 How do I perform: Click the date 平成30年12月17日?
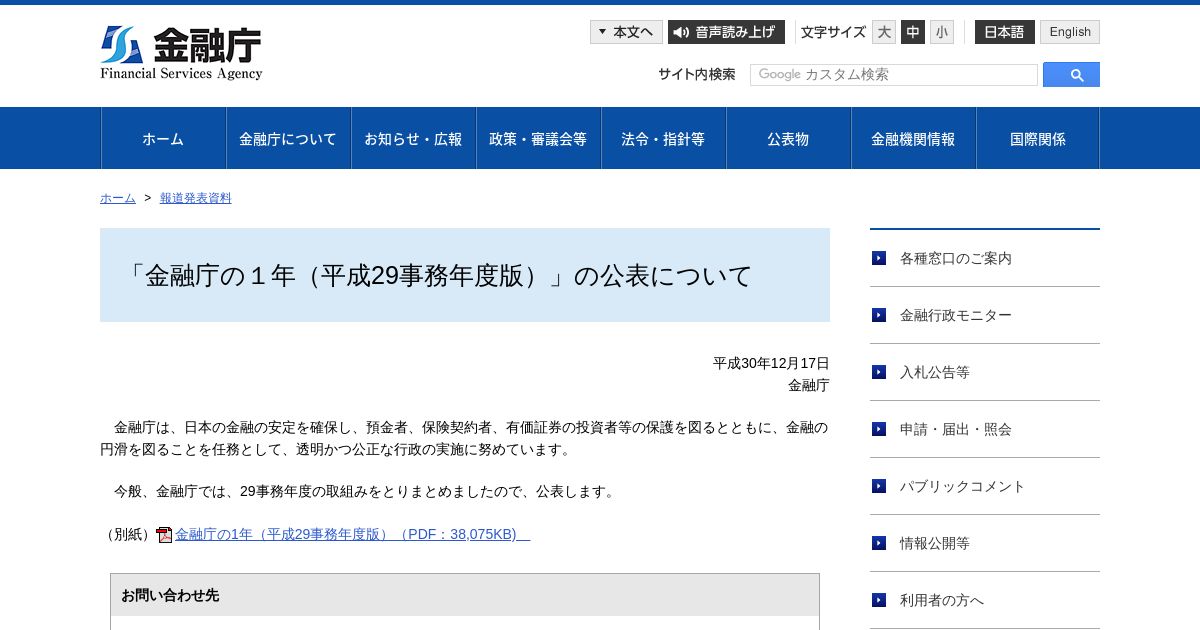[x=771, y=363]
